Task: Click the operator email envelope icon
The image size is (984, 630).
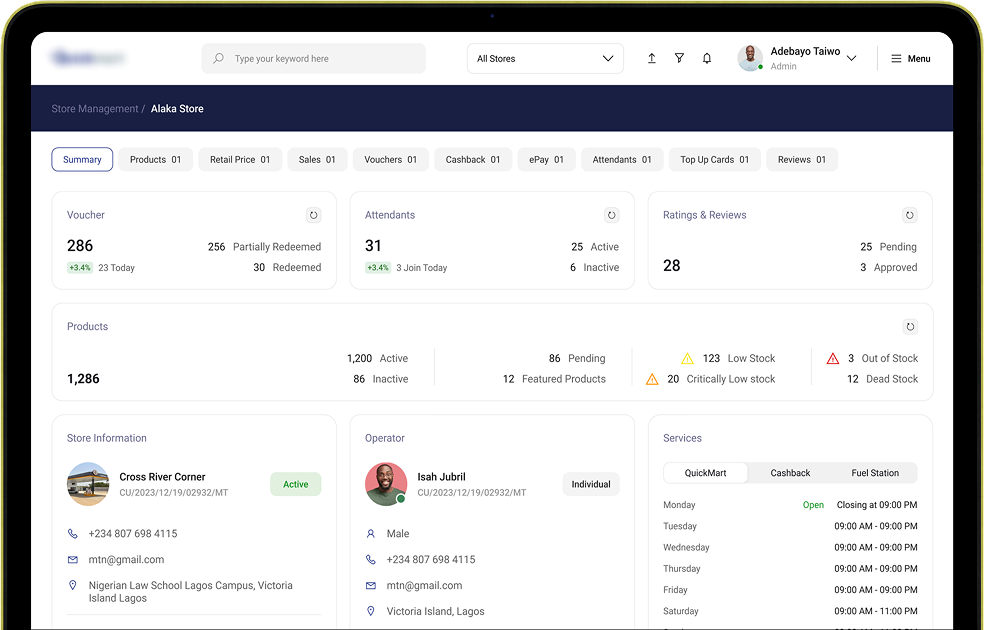Action: 371,585
